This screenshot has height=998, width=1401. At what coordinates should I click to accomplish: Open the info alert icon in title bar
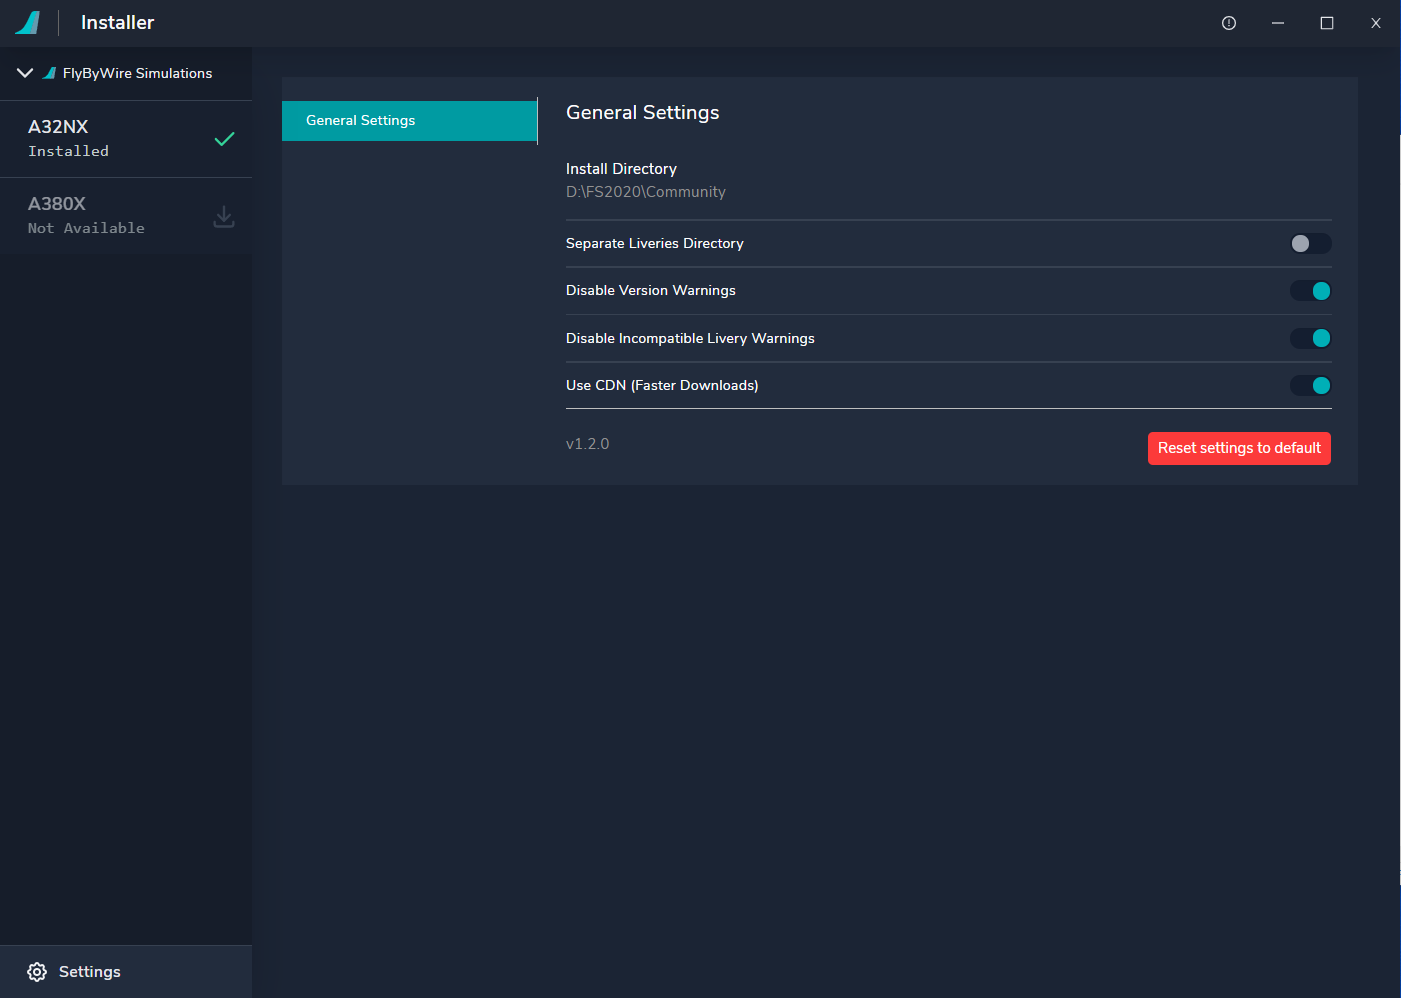click(x=1229, y=23)
